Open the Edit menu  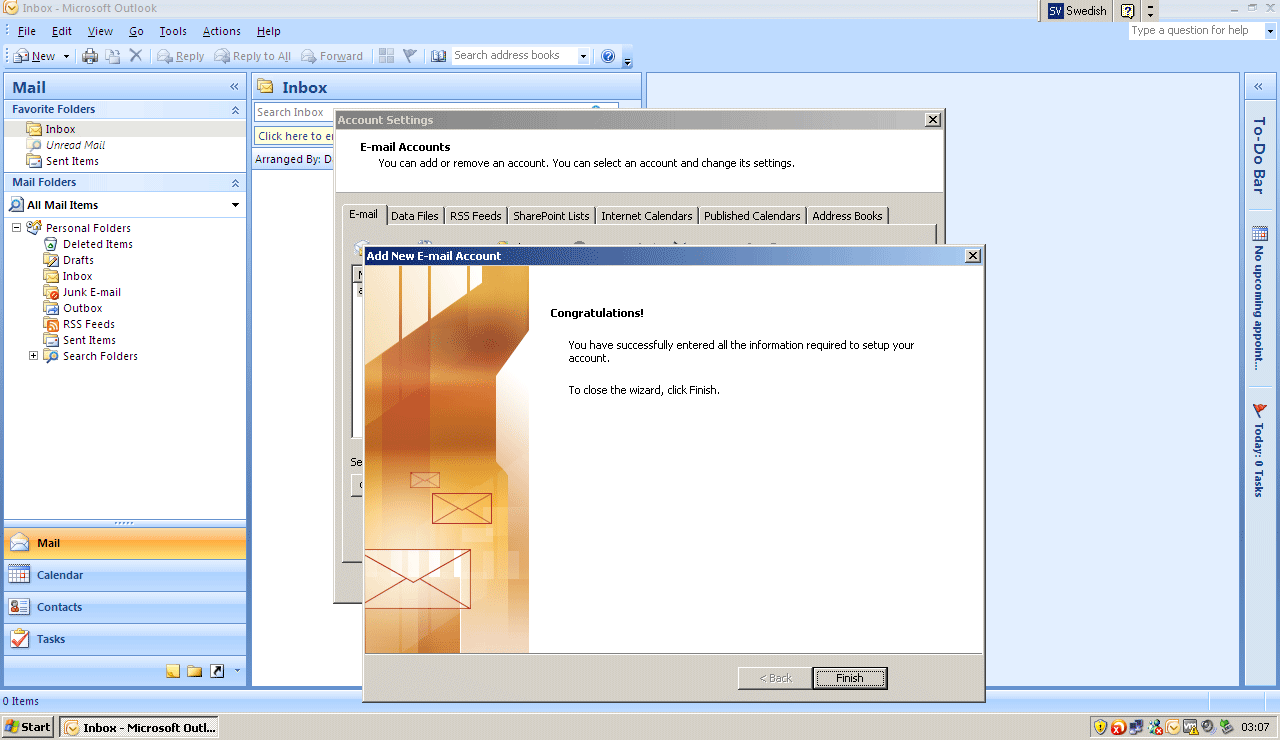pyautogui.click(x=62, y=31)
